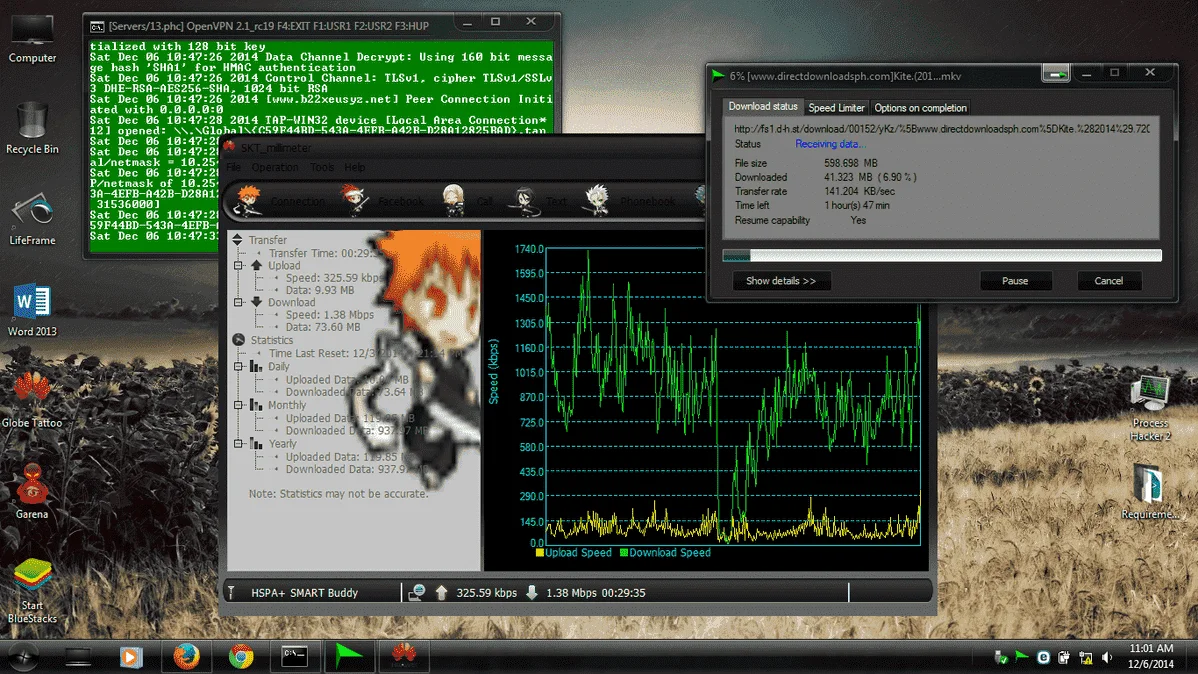1198x674 pixels.
Task: Click the network tray icon
Action: point(1086,657)
